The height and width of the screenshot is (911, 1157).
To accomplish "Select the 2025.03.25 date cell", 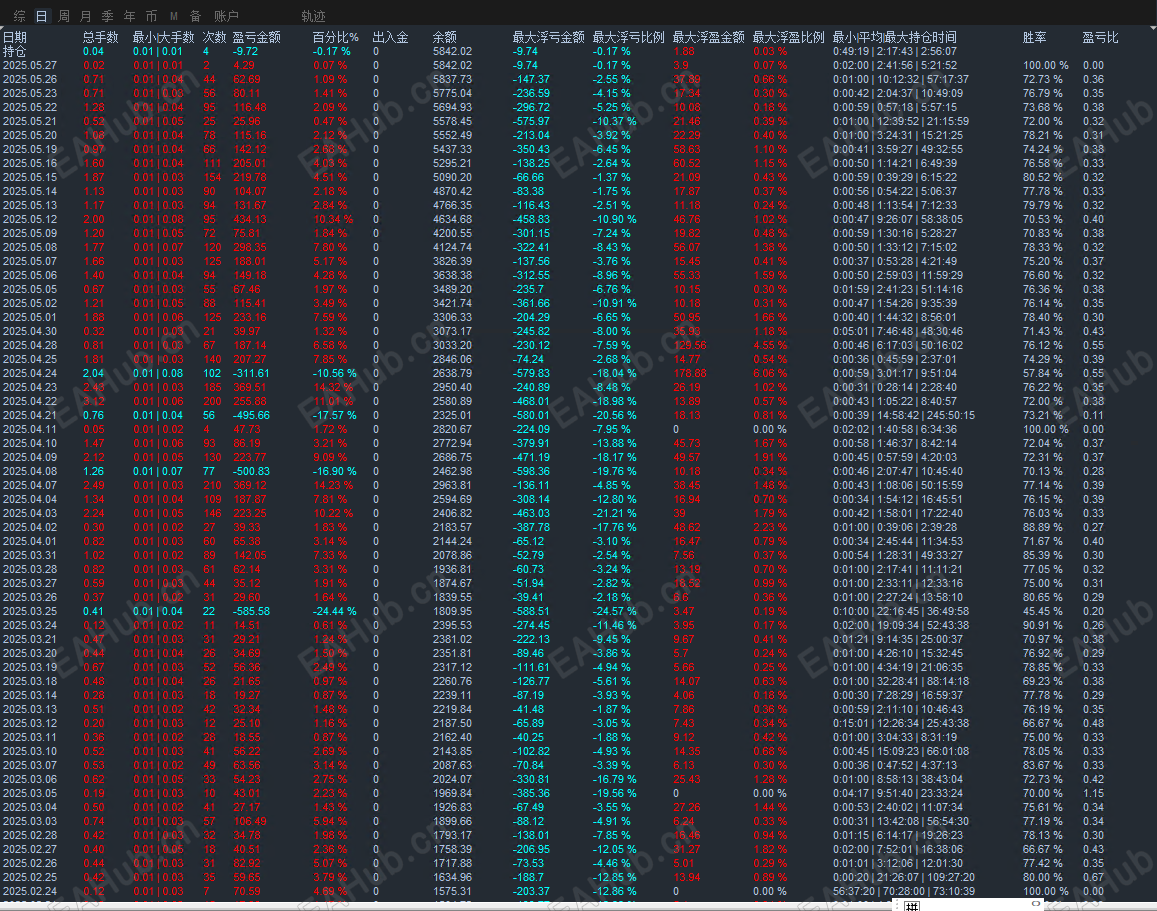I will tap(30, 612).
